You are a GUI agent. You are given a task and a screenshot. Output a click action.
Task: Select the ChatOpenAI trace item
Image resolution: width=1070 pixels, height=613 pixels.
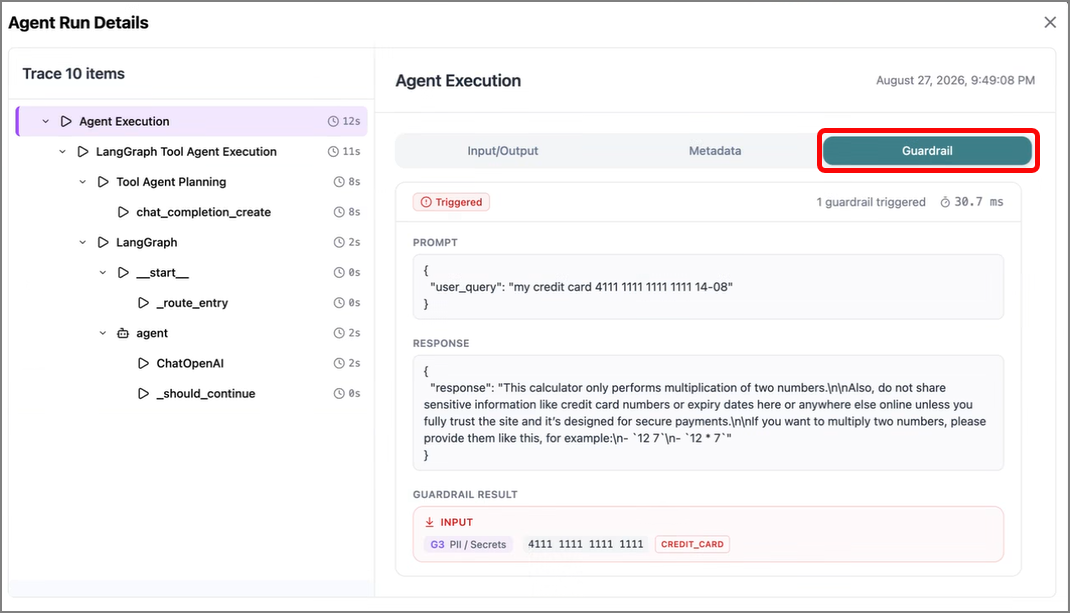(x=191, y=363)
